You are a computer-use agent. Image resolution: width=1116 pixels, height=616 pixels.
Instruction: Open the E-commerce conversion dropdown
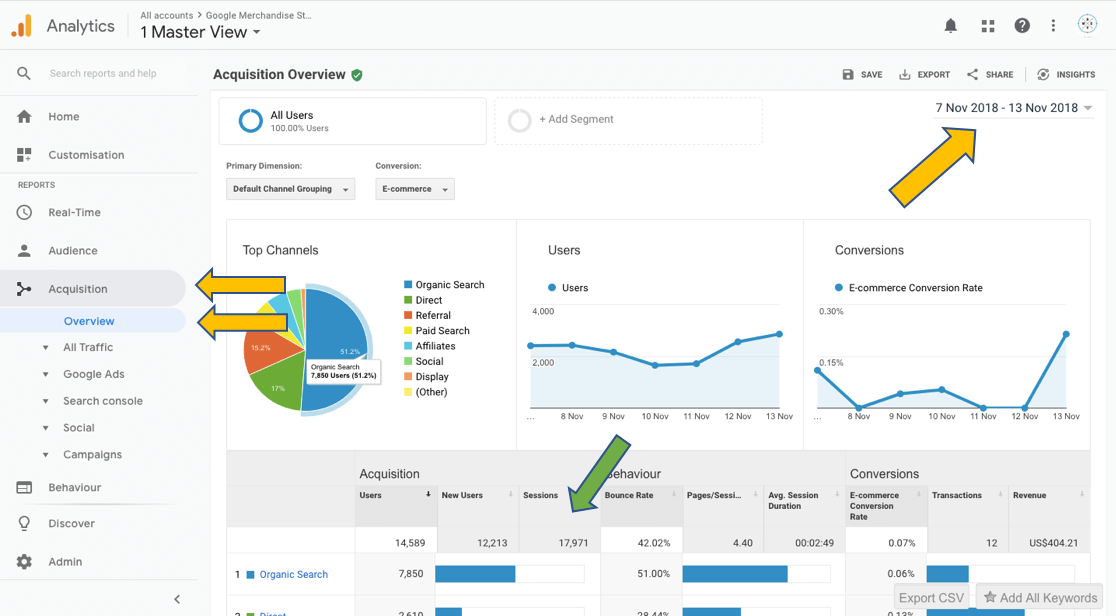(x=415, y=189)
